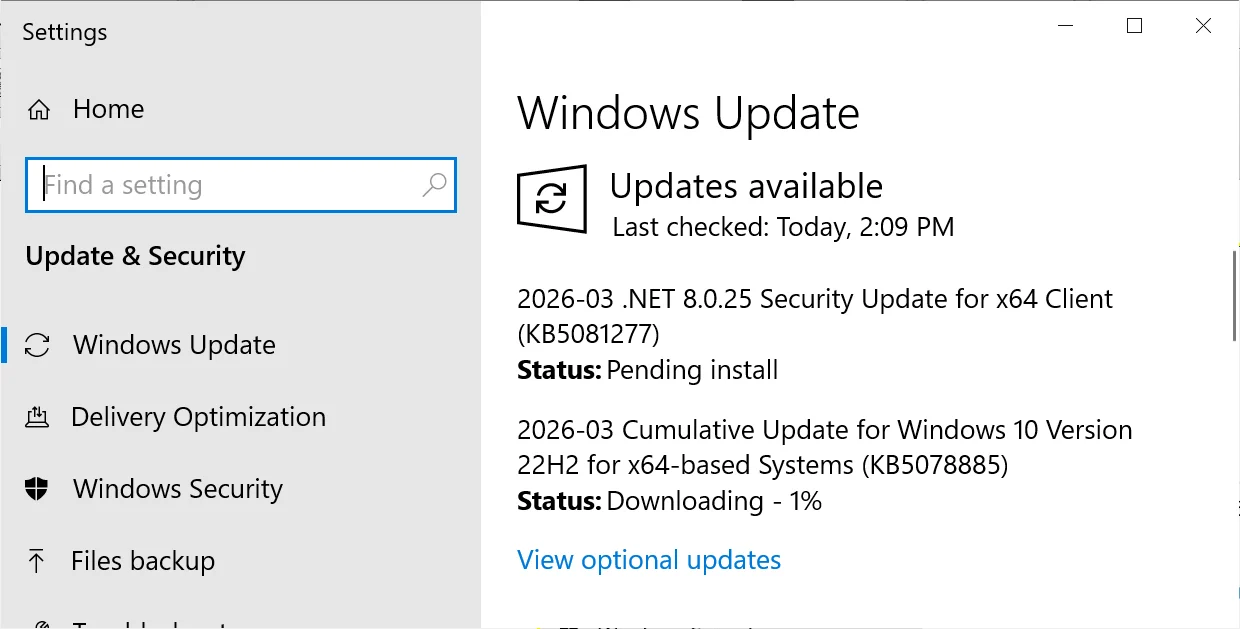
Task: Open View optional updates
Action: pos(648,559)
